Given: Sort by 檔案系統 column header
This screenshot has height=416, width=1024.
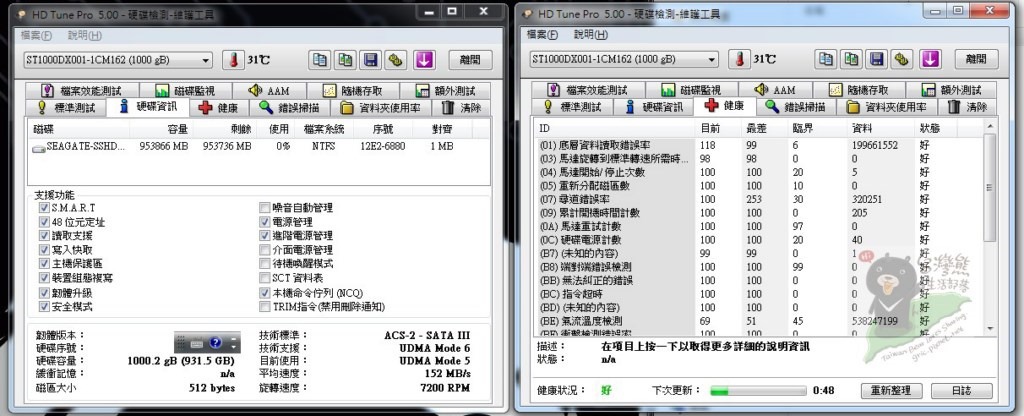Looking at the screenshot, I should tap(324, 129).
